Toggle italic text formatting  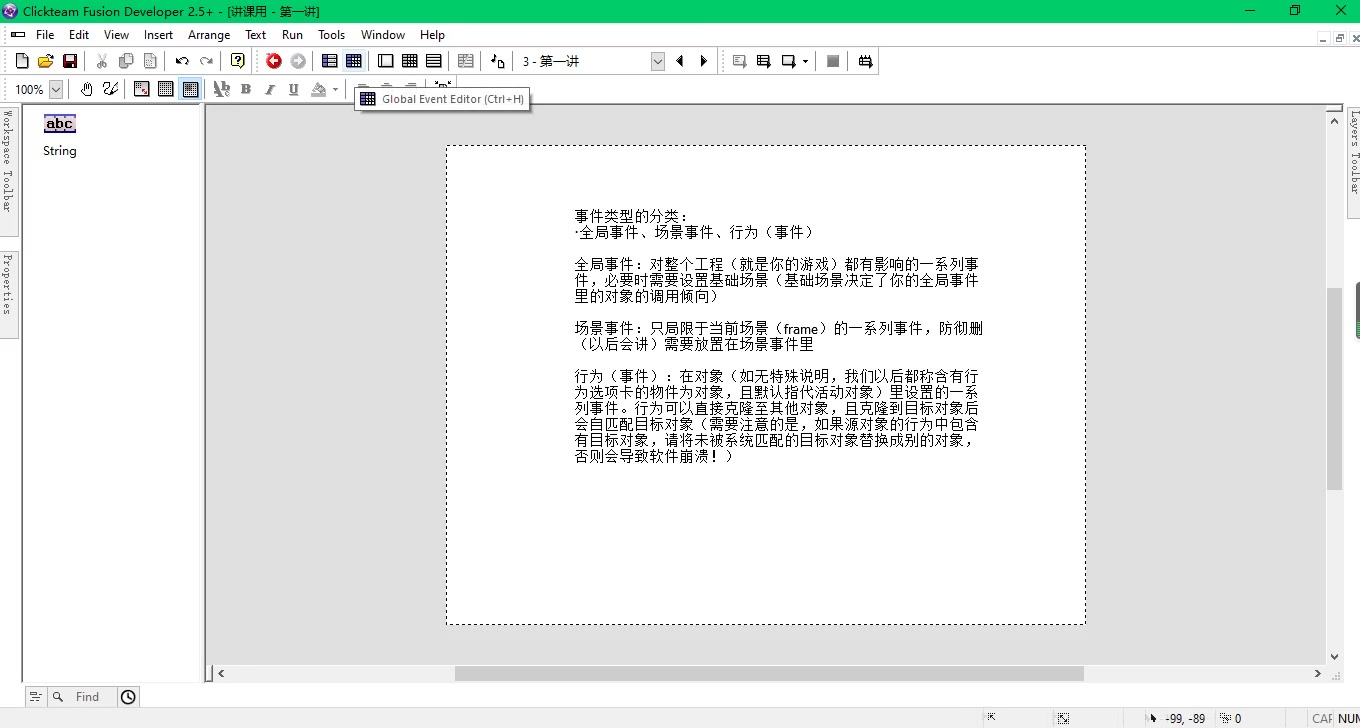[269, 89]
